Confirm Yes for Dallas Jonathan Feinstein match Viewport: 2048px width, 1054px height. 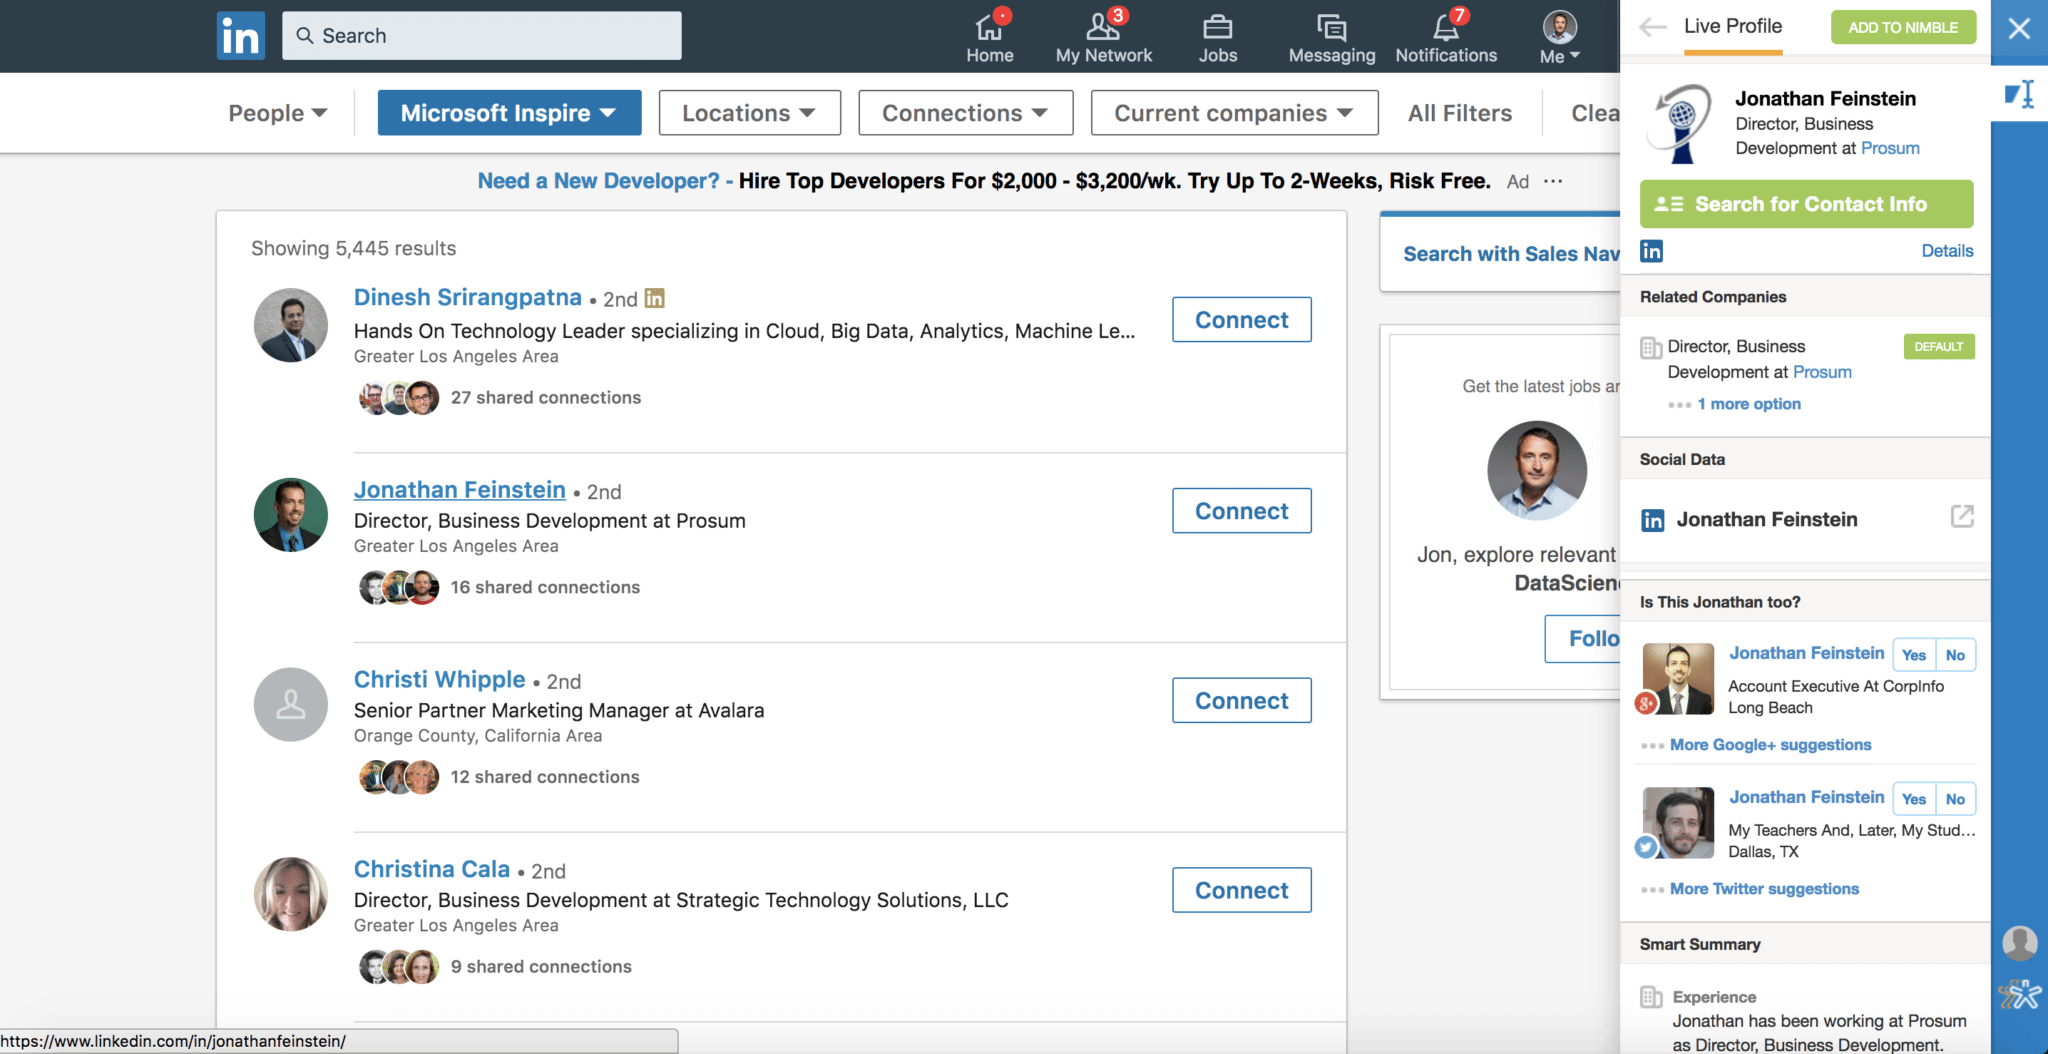(x=1913, y=799)
